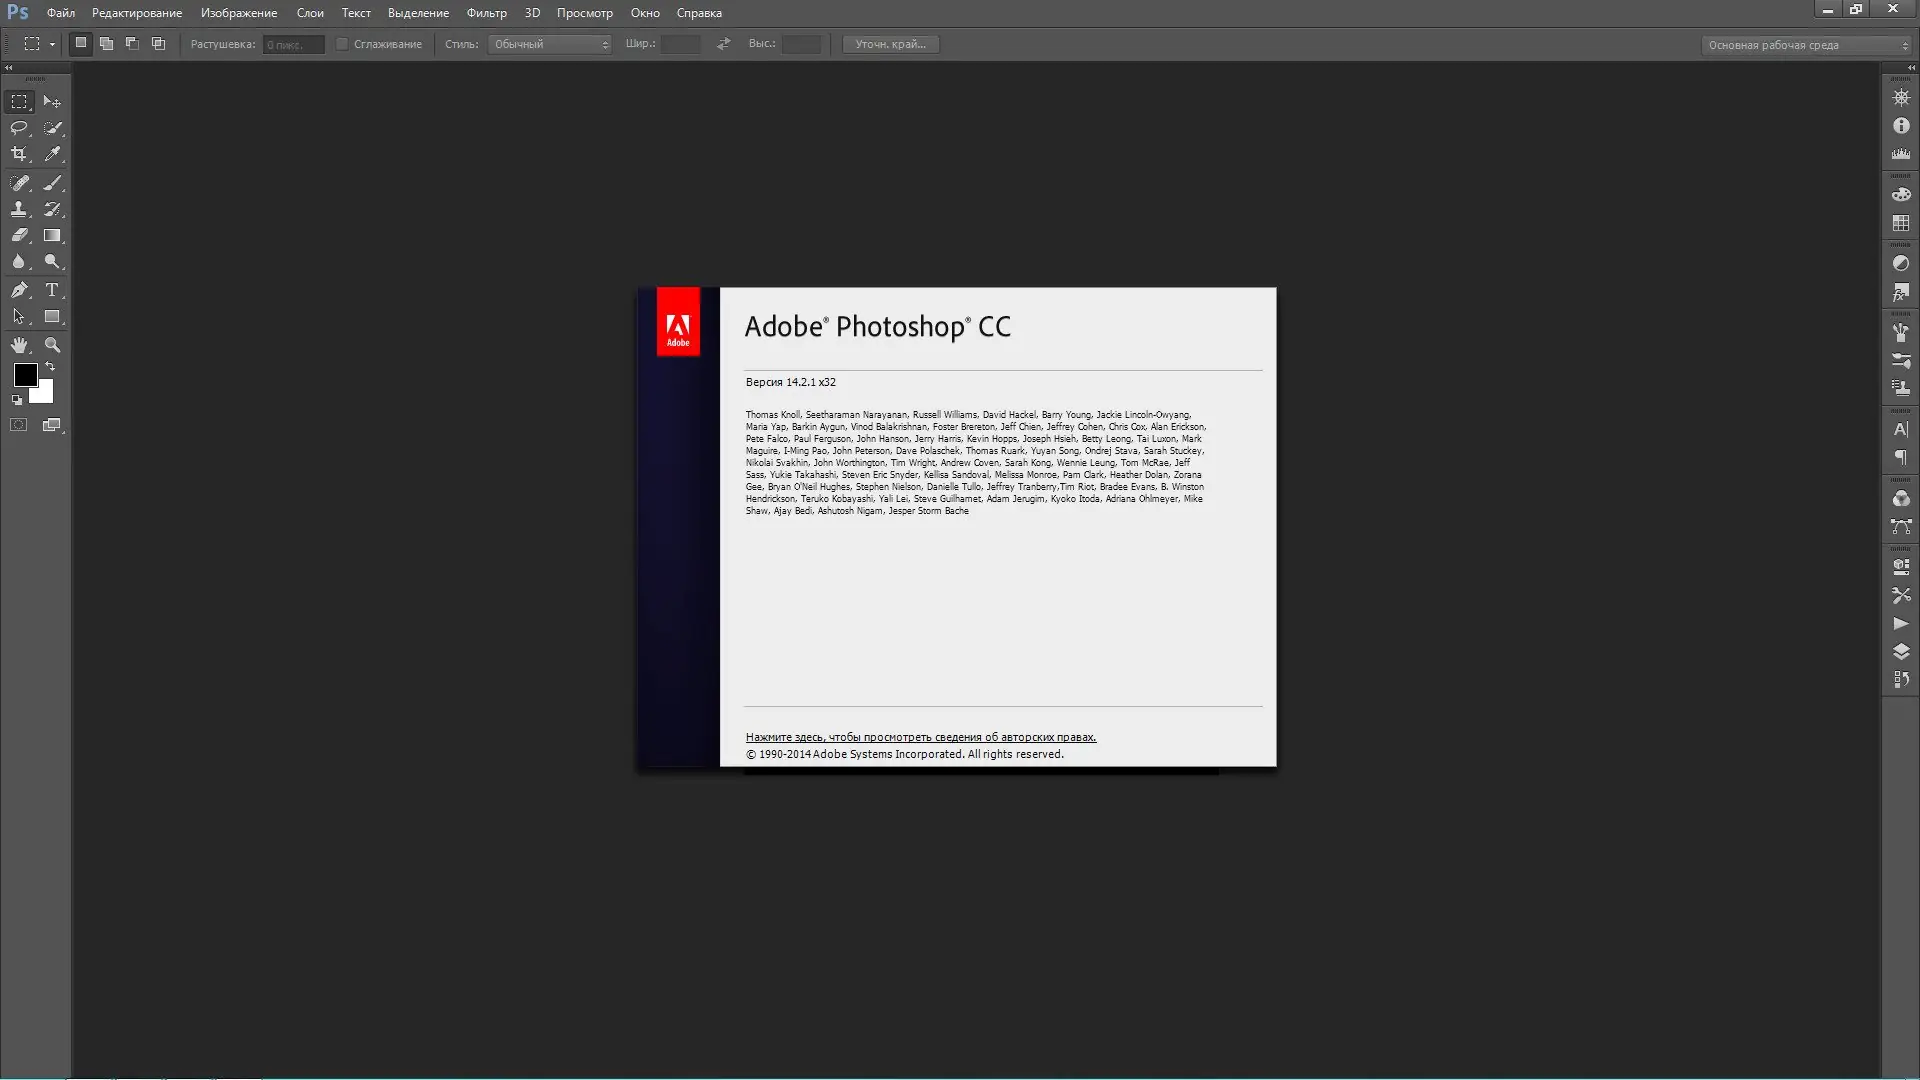Open Основная рабочая среда workspace dropdown
Screen dimensions: 1920x1080
point(1806,45)
